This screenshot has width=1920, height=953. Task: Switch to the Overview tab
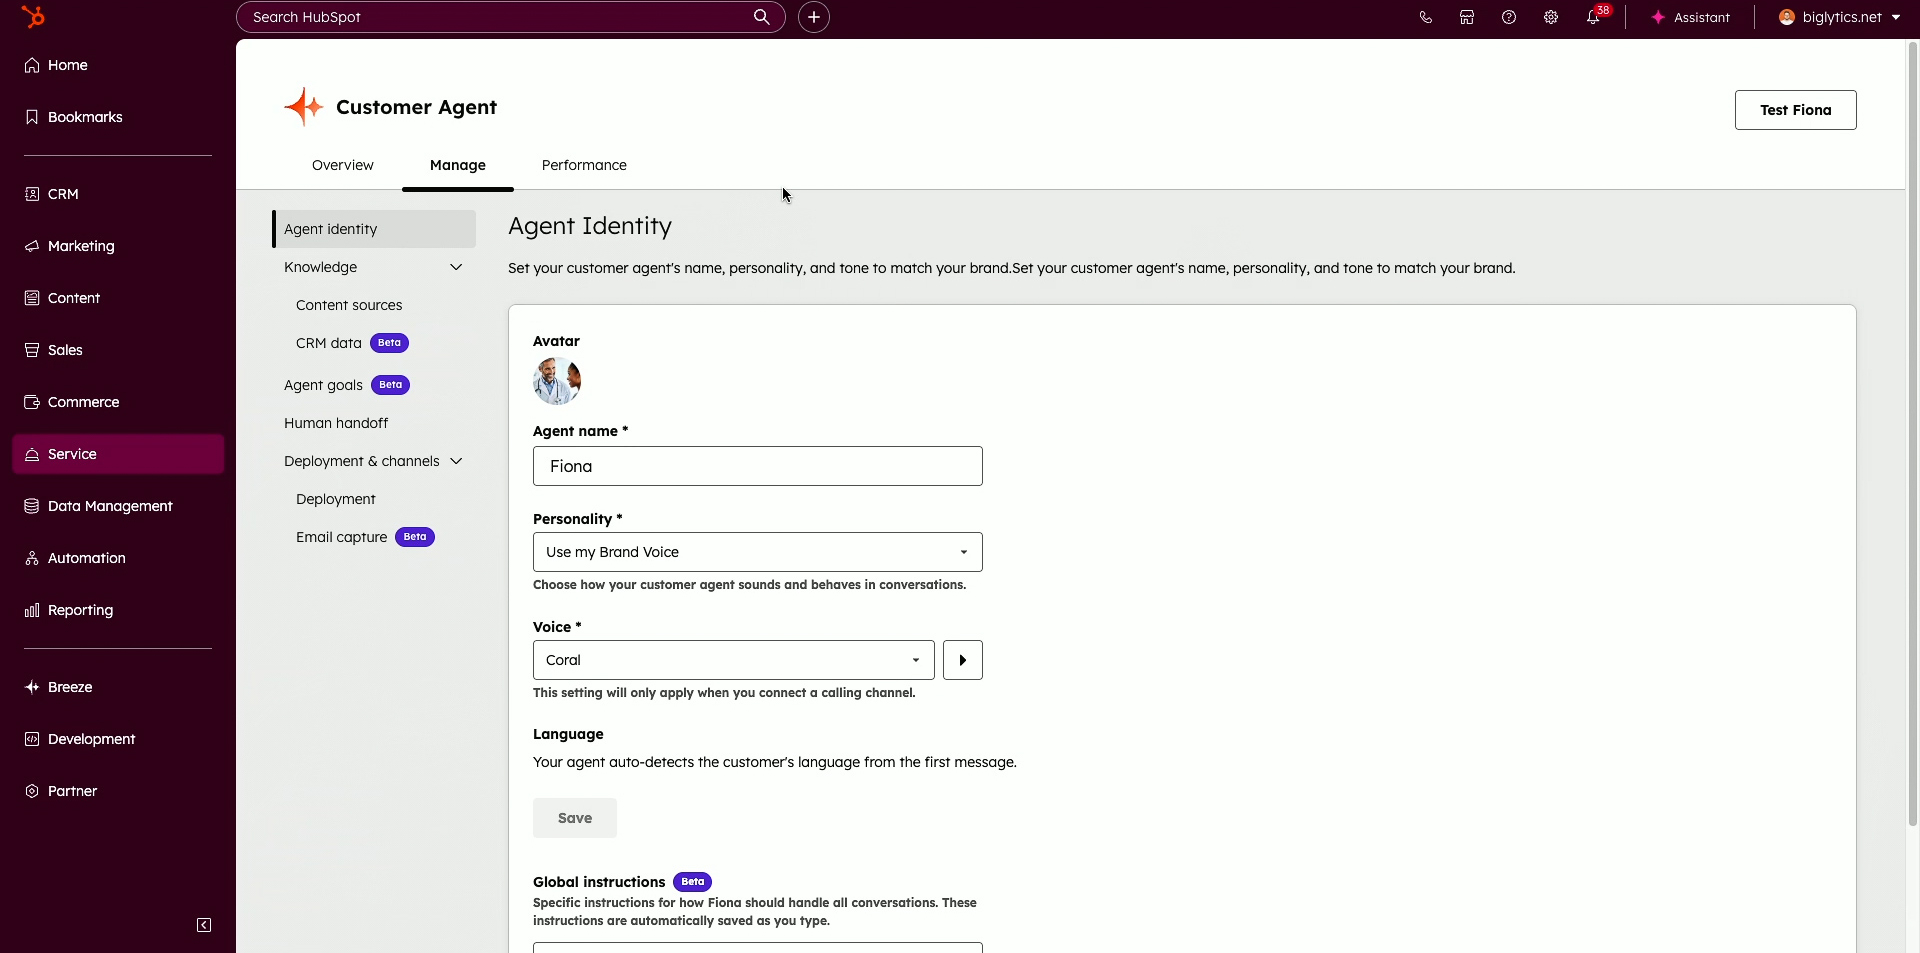(x=342, y=165)
